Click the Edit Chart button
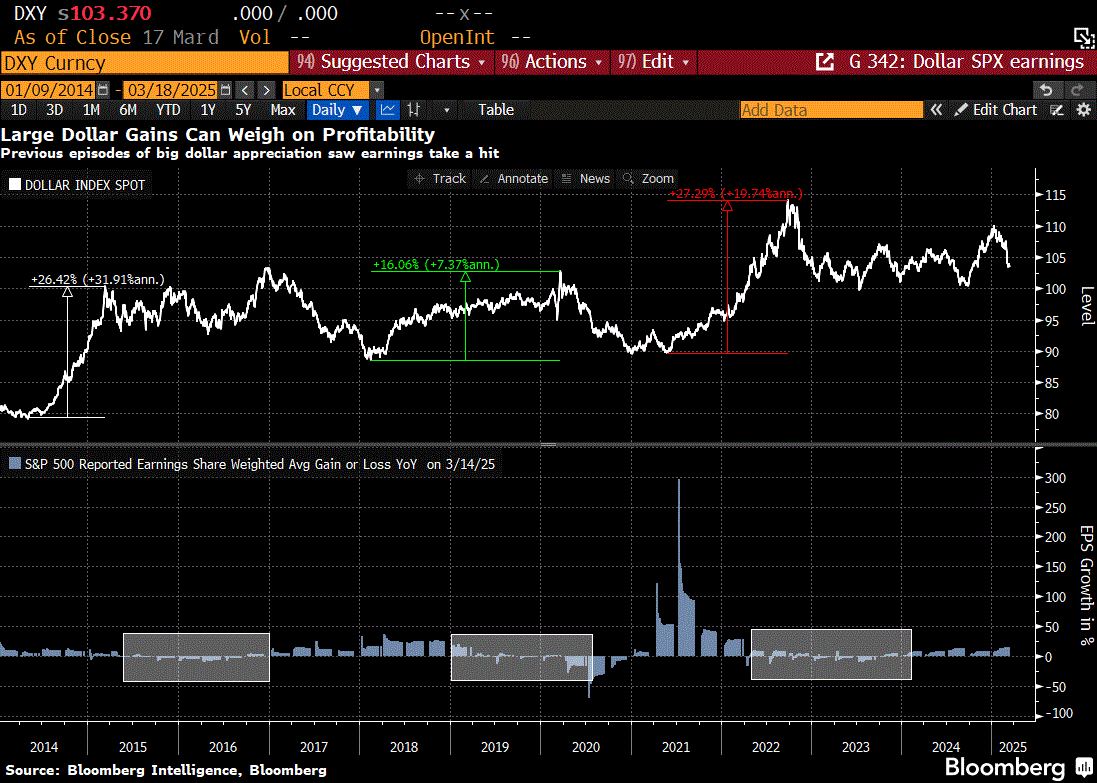1097x783 pixels. click(x=996, y=110)
